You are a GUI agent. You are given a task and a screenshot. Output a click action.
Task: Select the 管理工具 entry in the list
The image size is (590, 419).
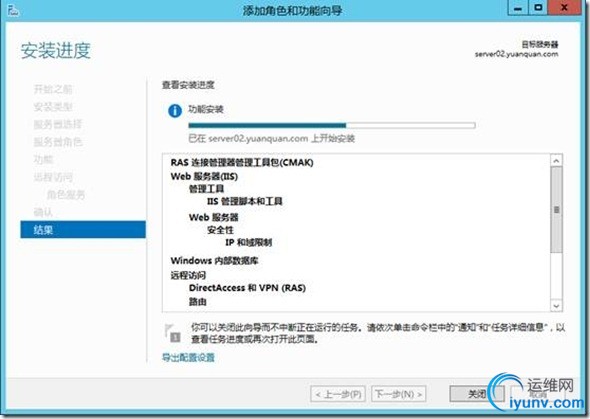[x=206, y=189]
